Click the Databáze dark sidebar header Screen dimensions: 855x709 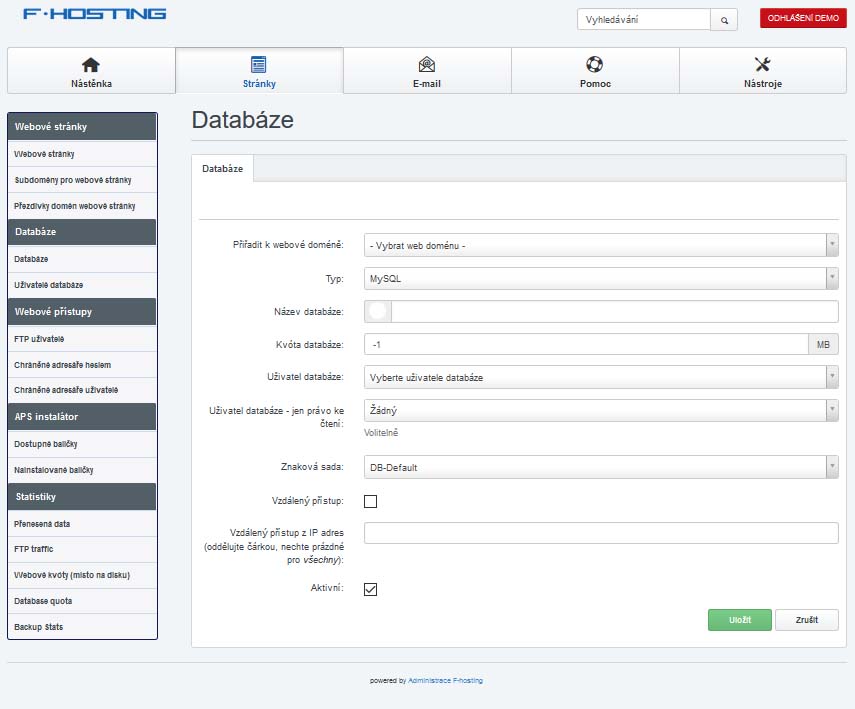coord(82,232)
